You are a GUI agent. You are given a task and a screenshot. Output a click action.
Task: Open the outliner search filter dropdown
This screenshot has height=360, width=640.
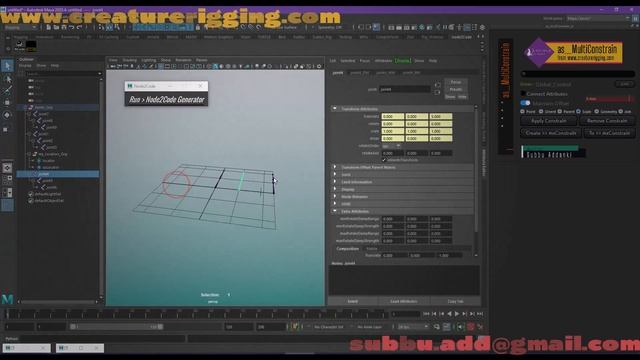pos(100,74)
